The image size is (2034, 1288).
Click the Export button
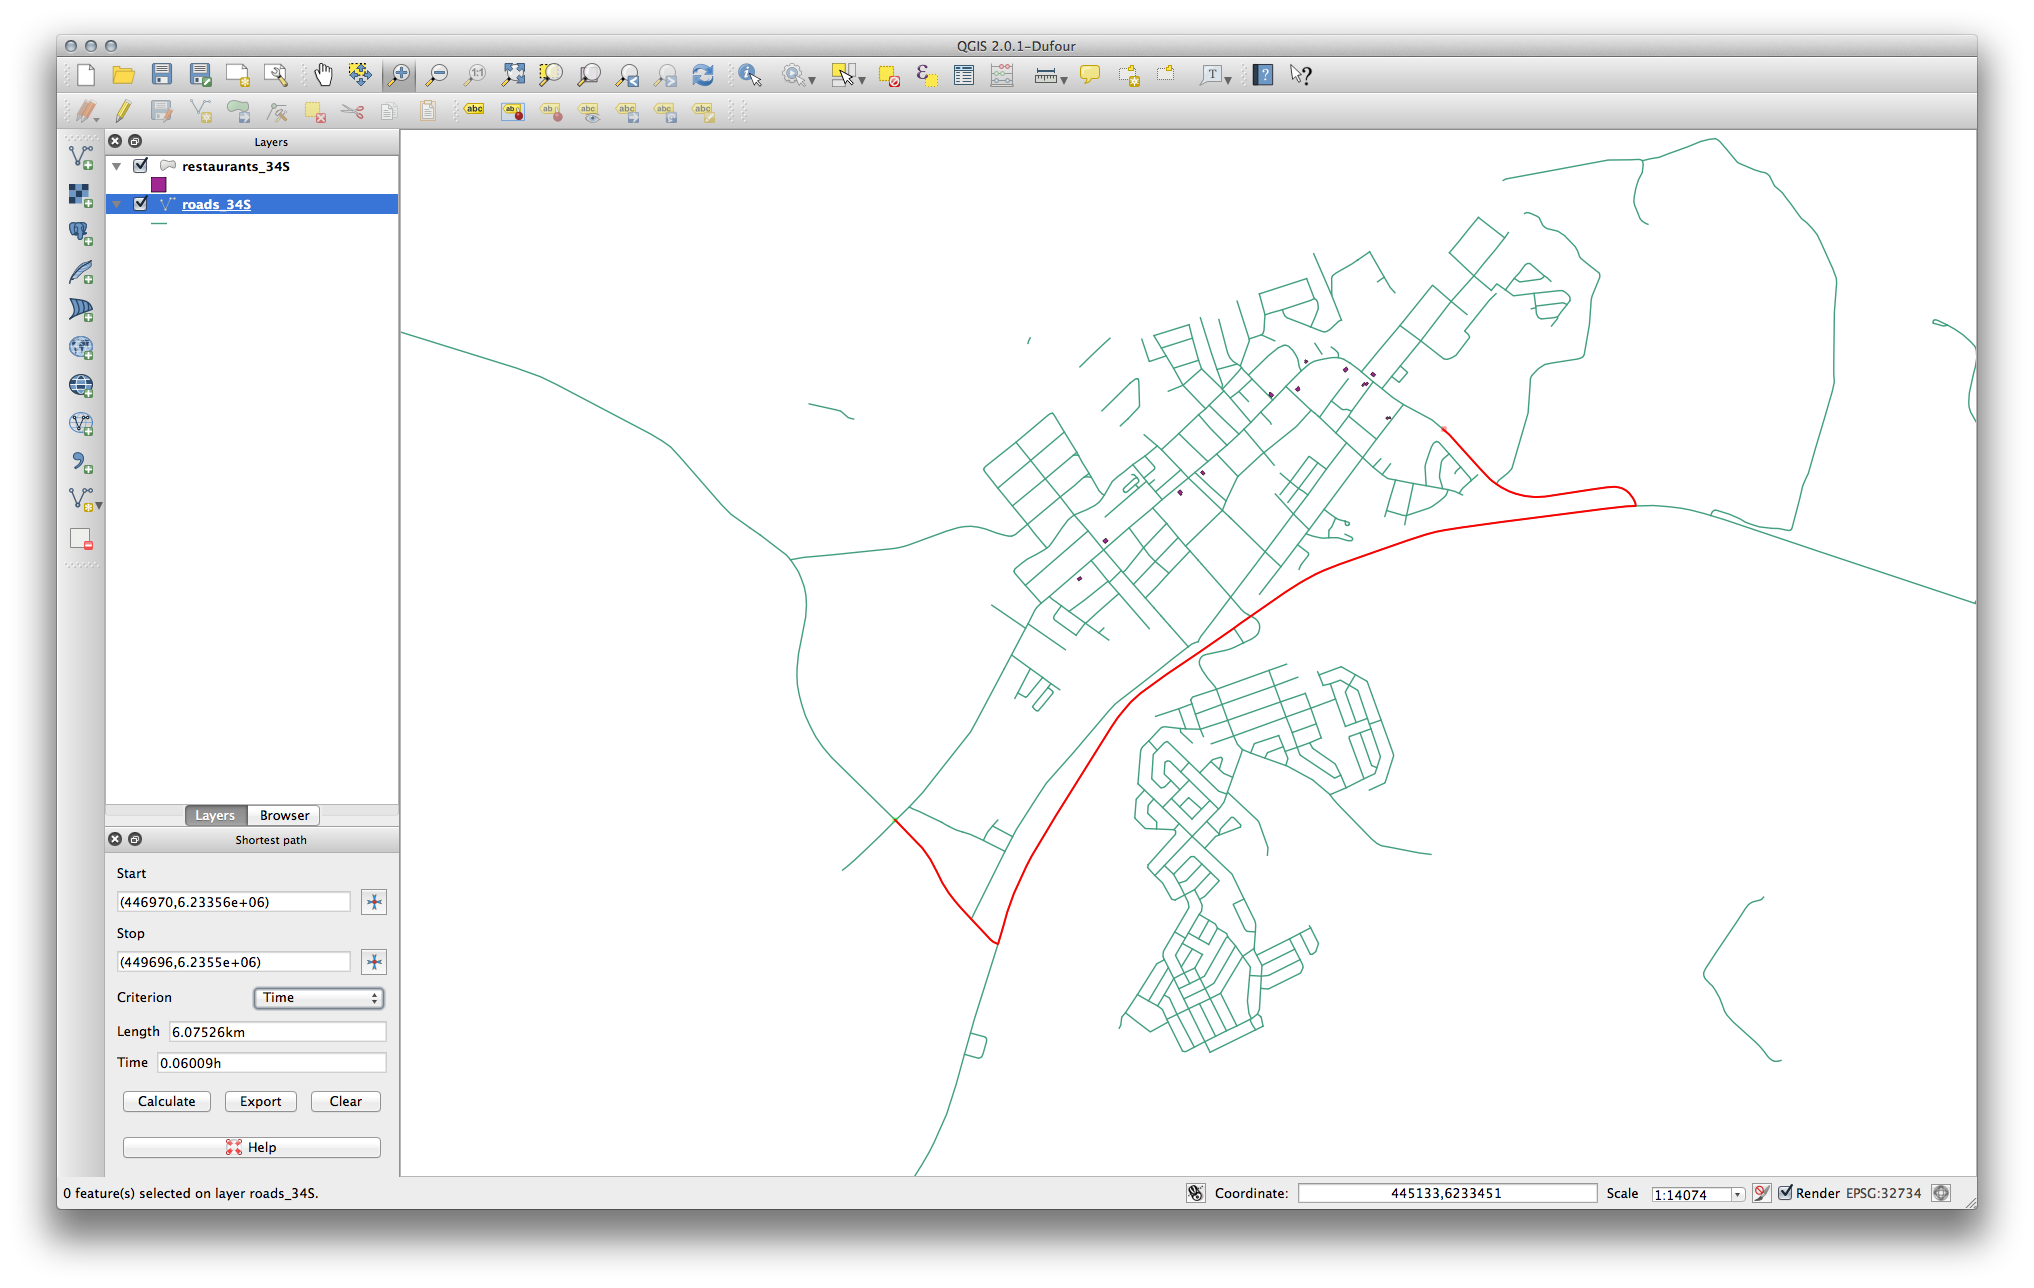tap(260, 1102)
